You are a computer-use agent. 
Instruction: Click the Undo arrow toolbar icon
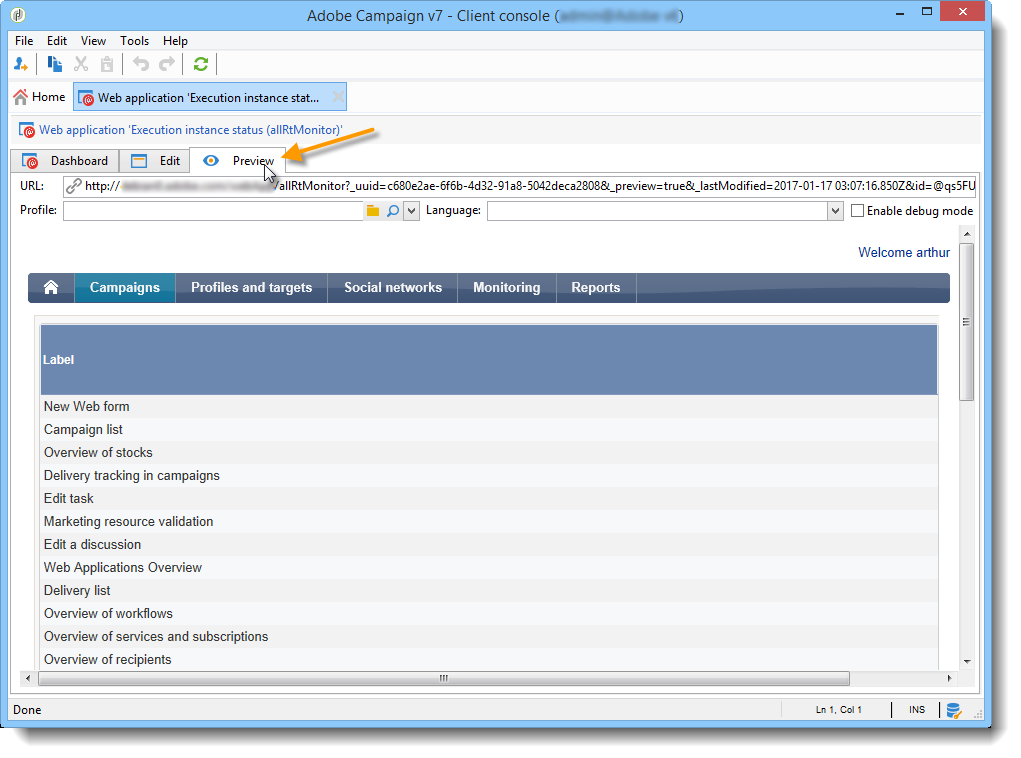coord(141,64)
